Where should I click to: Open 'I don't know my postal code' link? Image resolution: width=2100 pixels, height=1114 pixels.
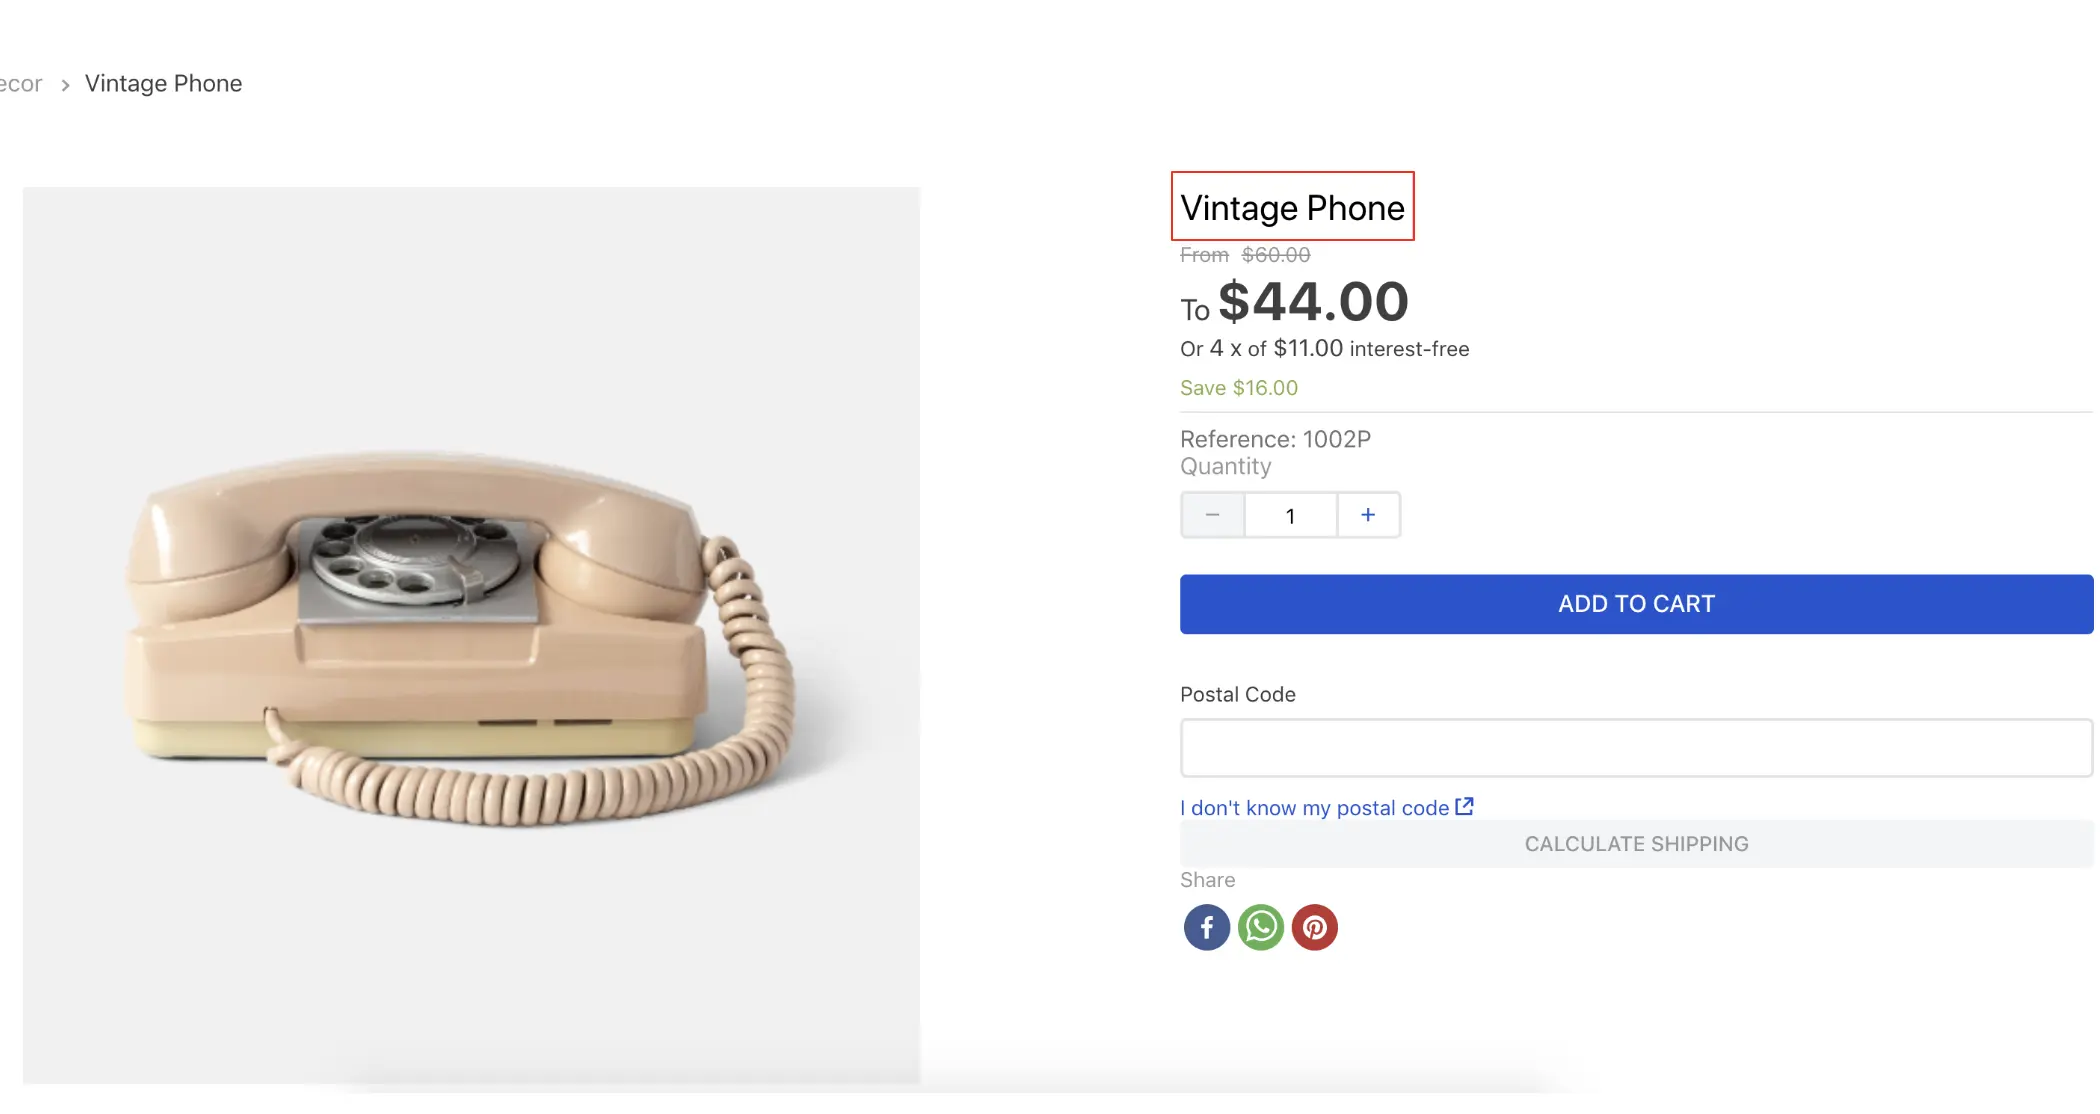[x=1314, y=807]
